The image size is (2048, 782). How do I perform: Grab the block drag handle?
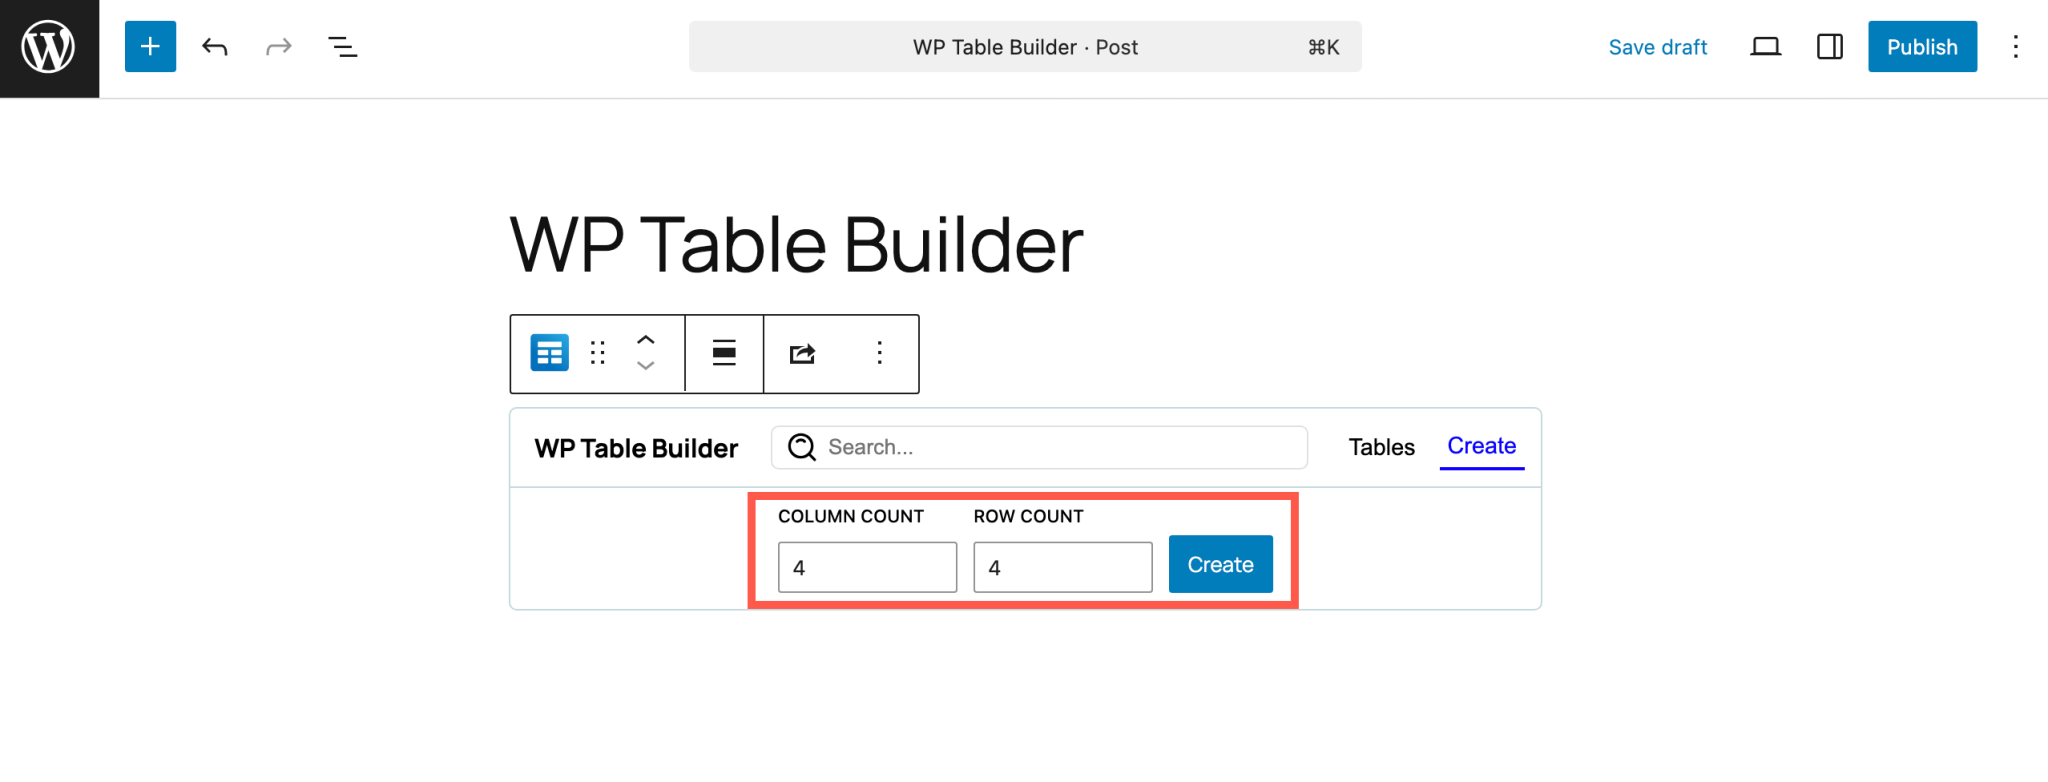[x=598, y=353]
